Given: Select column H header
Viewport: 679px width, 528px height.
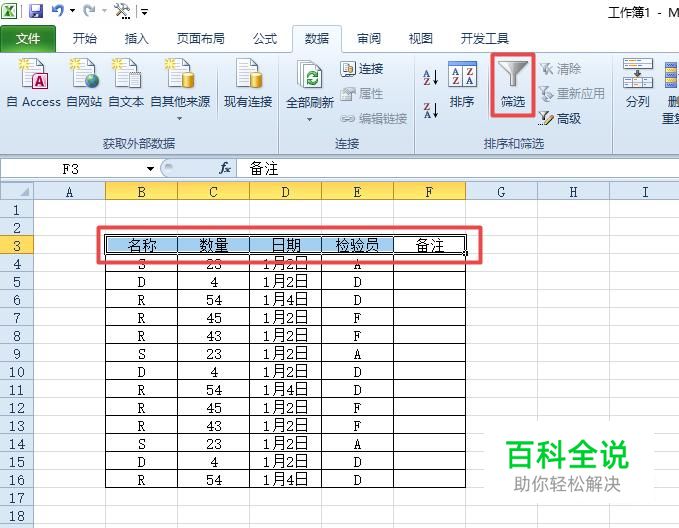Looking at the screenshot, I should point(573,191).
